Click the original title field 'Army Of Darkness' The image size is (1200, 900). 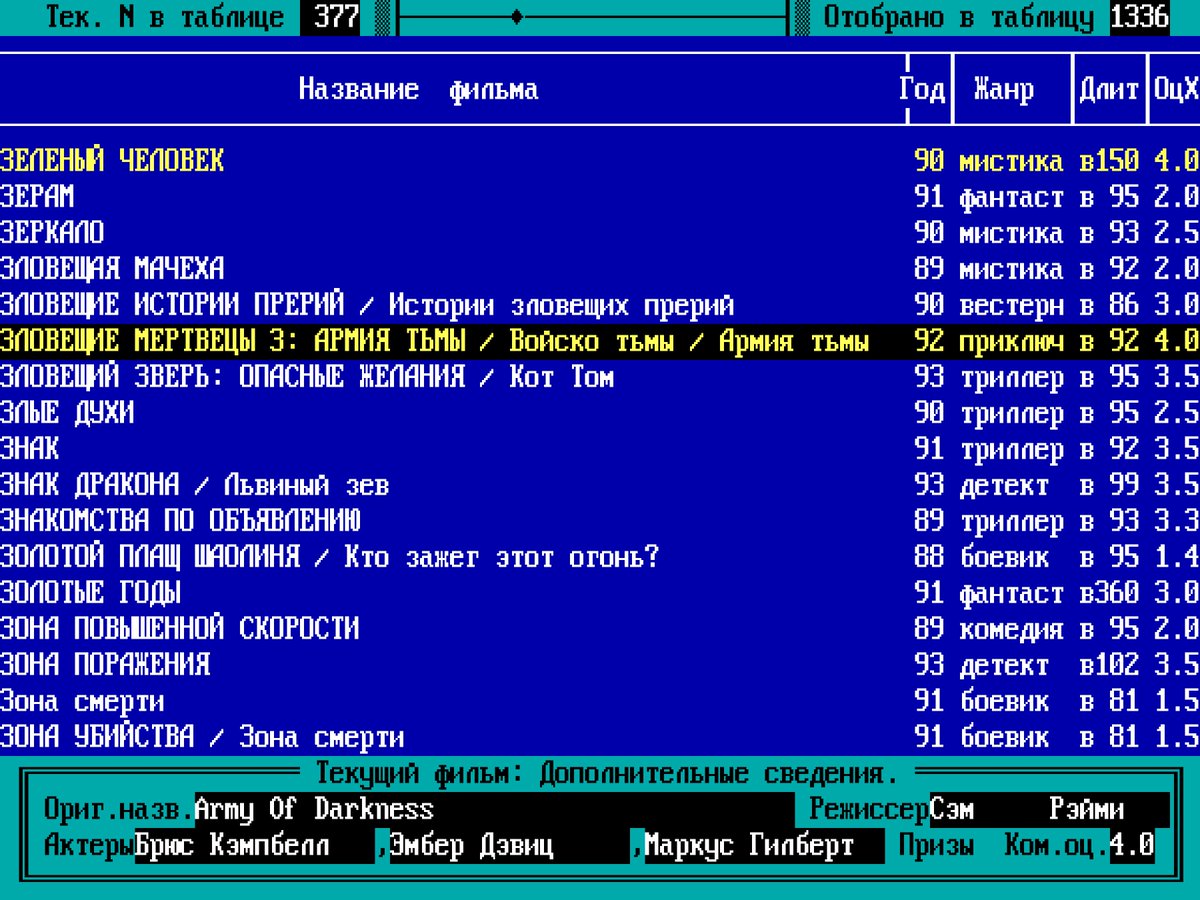495,809
